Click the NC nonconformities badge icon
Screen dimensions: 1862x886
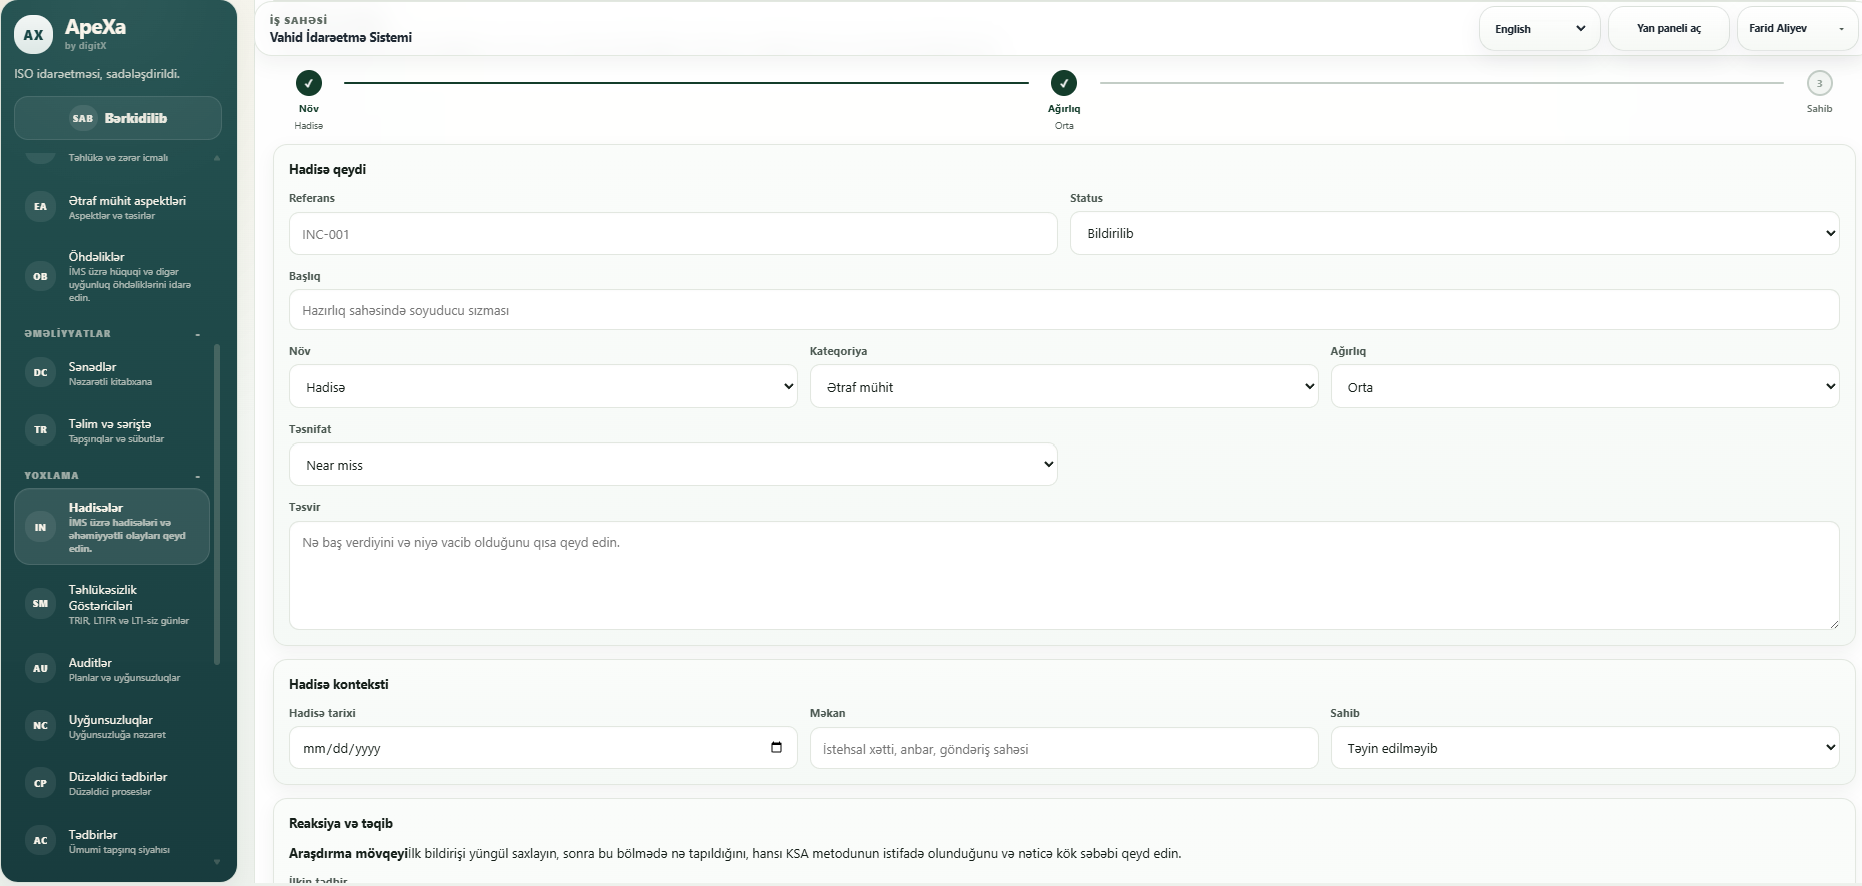click(40, 726)
